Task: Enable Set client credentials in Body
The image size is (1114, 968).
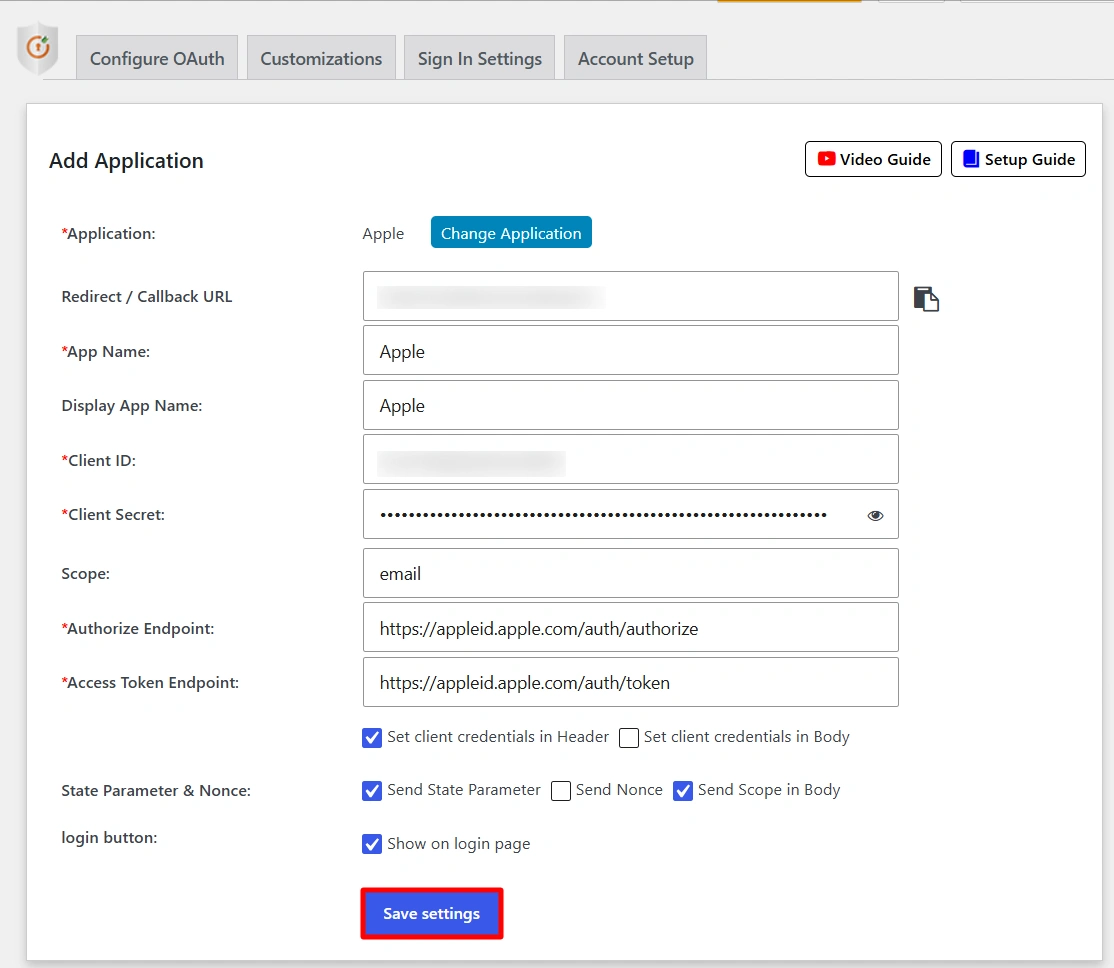Action: [x=628, y=738]
